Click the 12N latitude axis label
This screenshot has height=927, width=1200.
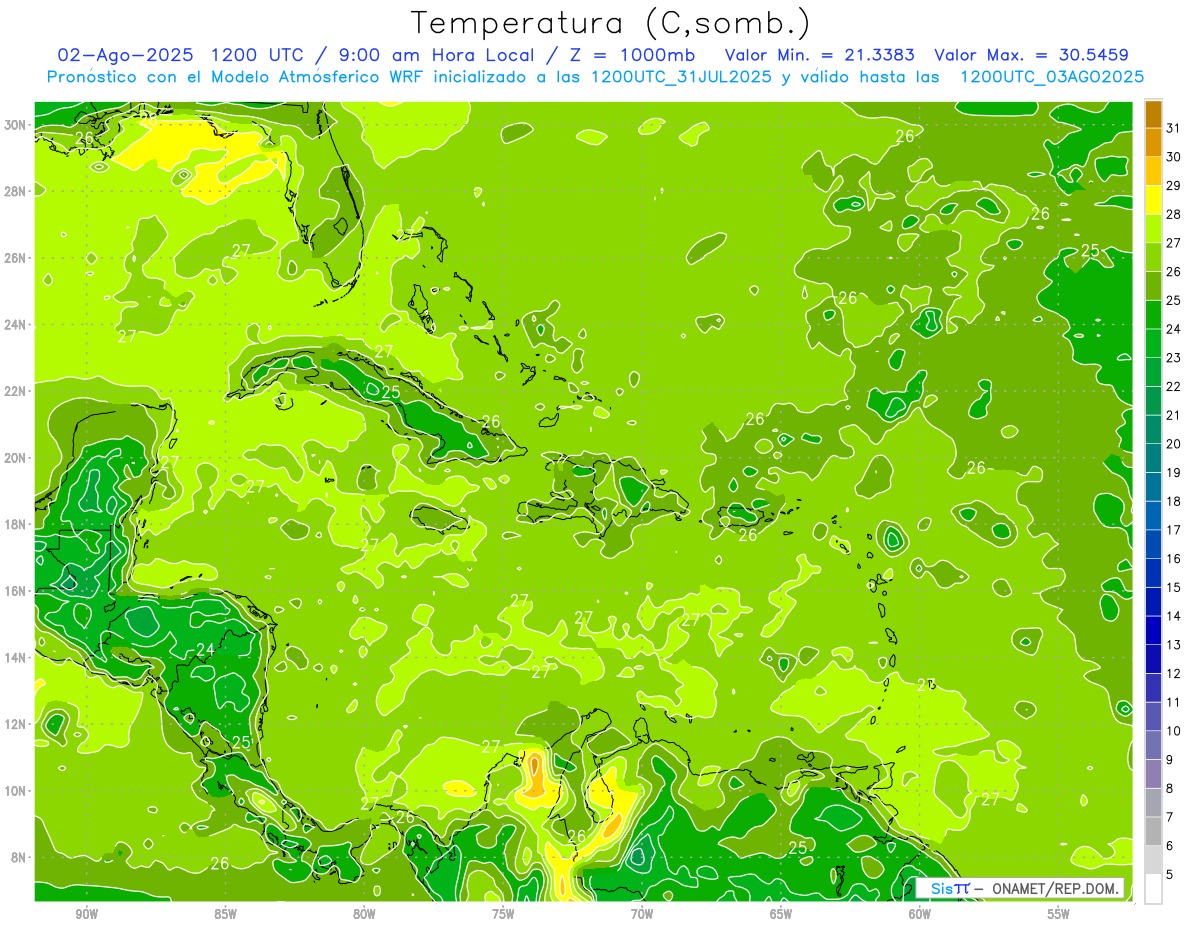point(14,724)
